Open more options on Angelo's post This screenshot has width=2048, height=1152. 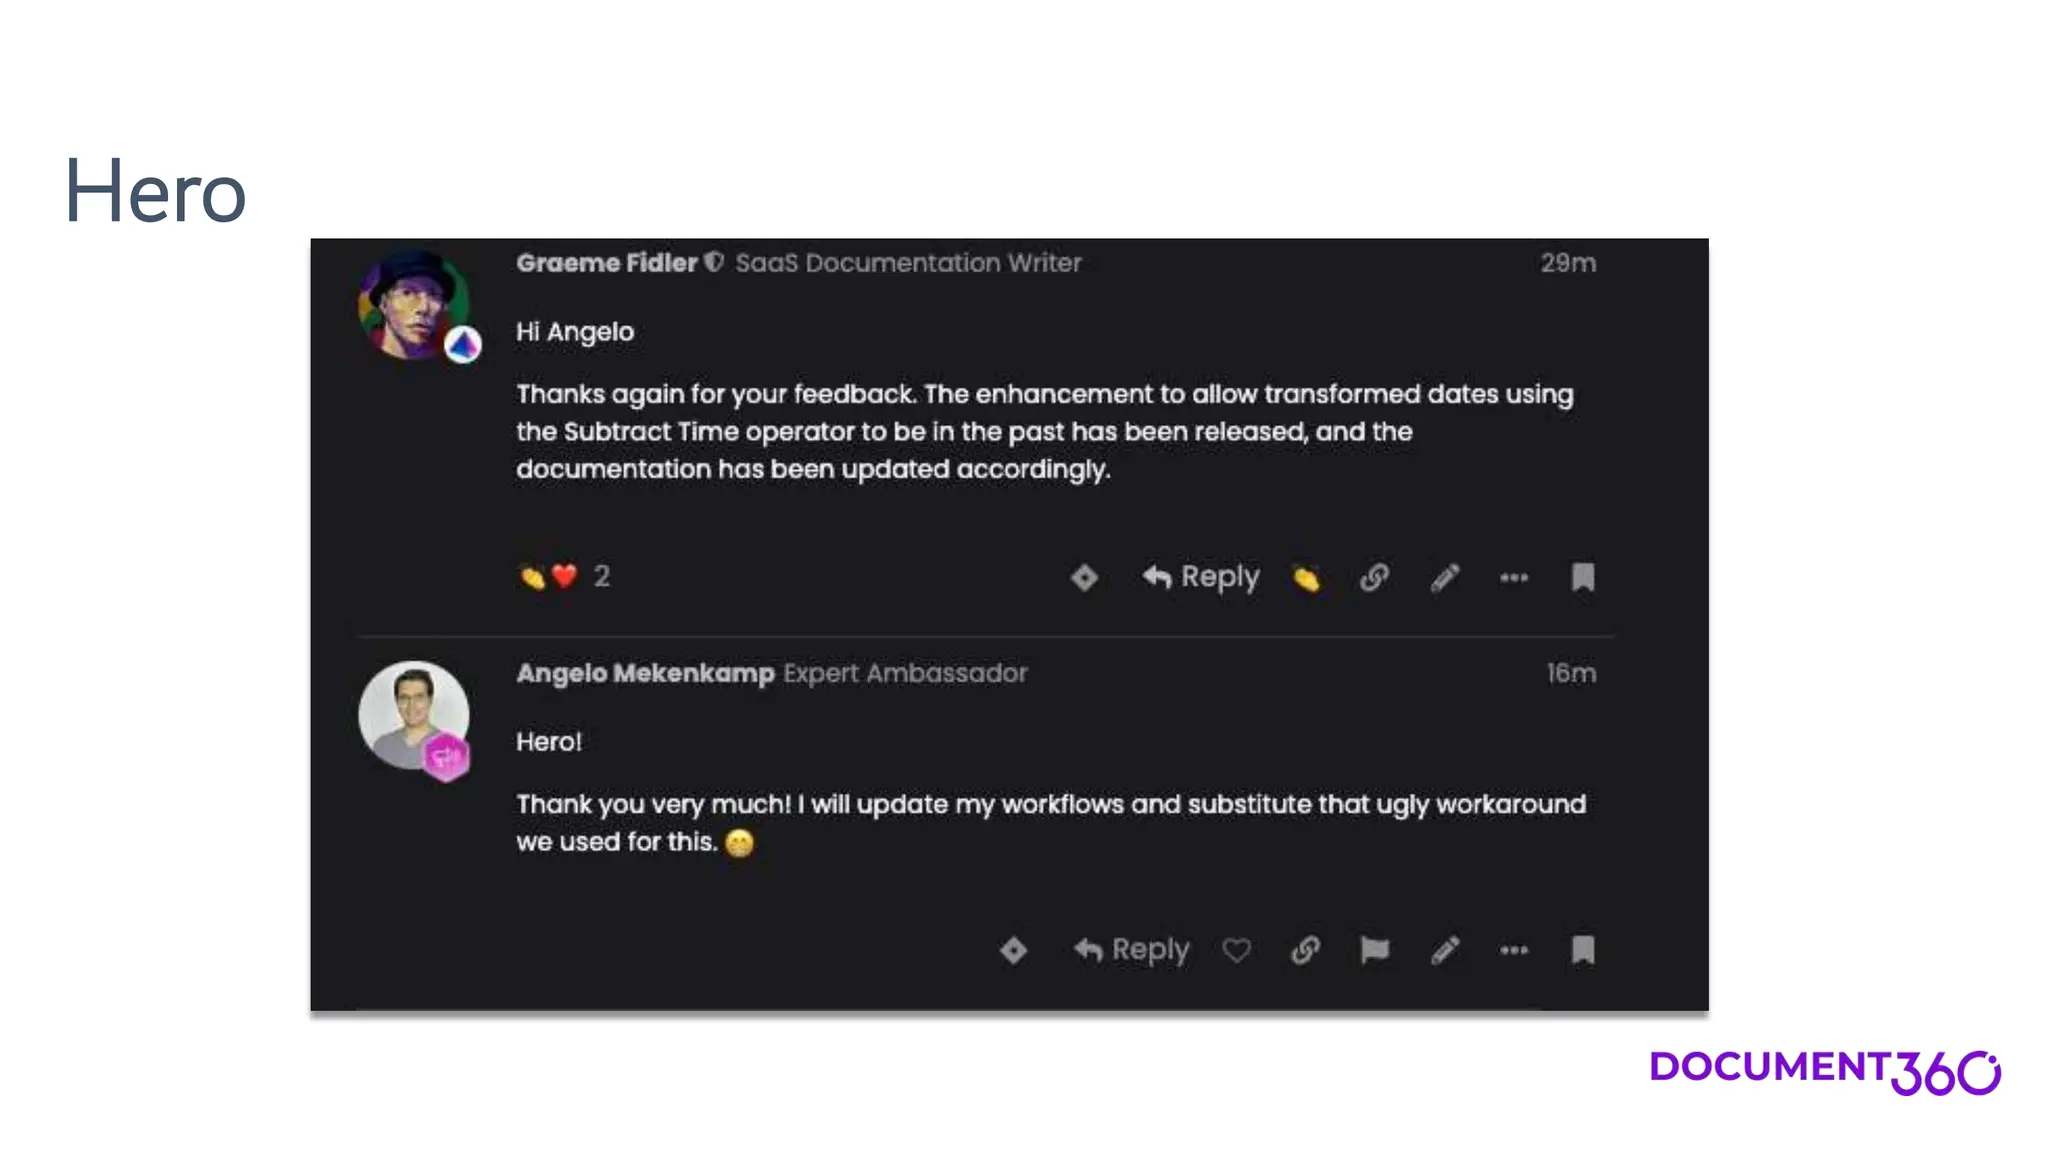(x=1514, y=950)
